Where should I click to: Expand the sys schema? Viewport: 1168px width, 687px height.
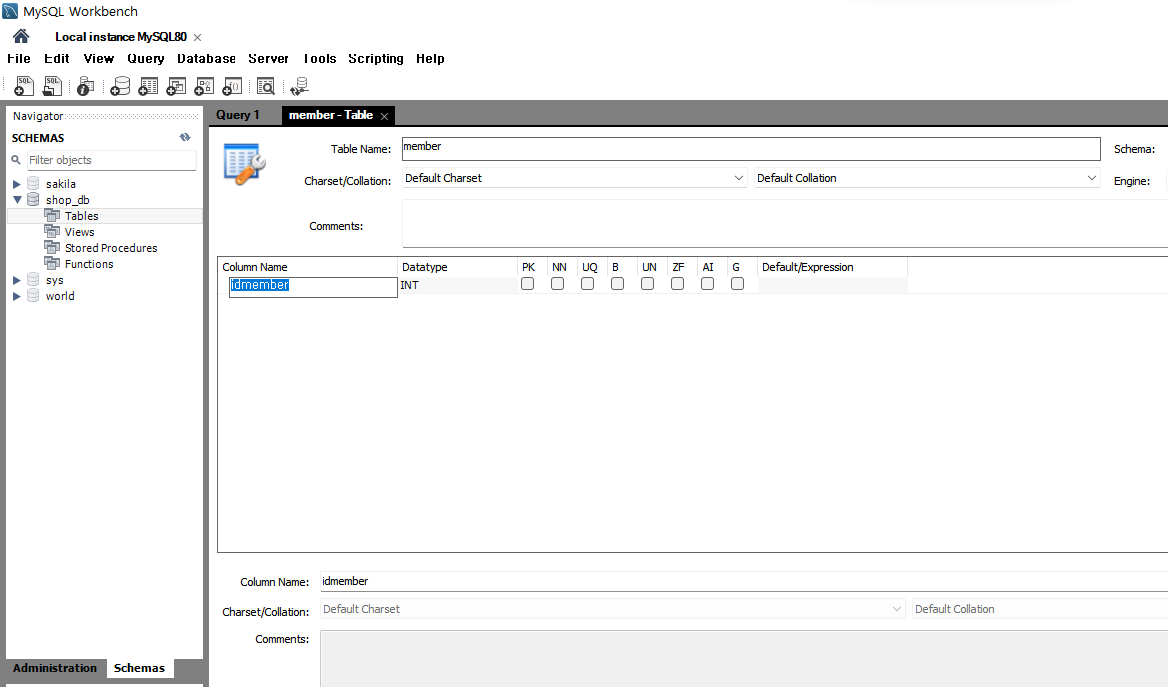tap(16, 280)
